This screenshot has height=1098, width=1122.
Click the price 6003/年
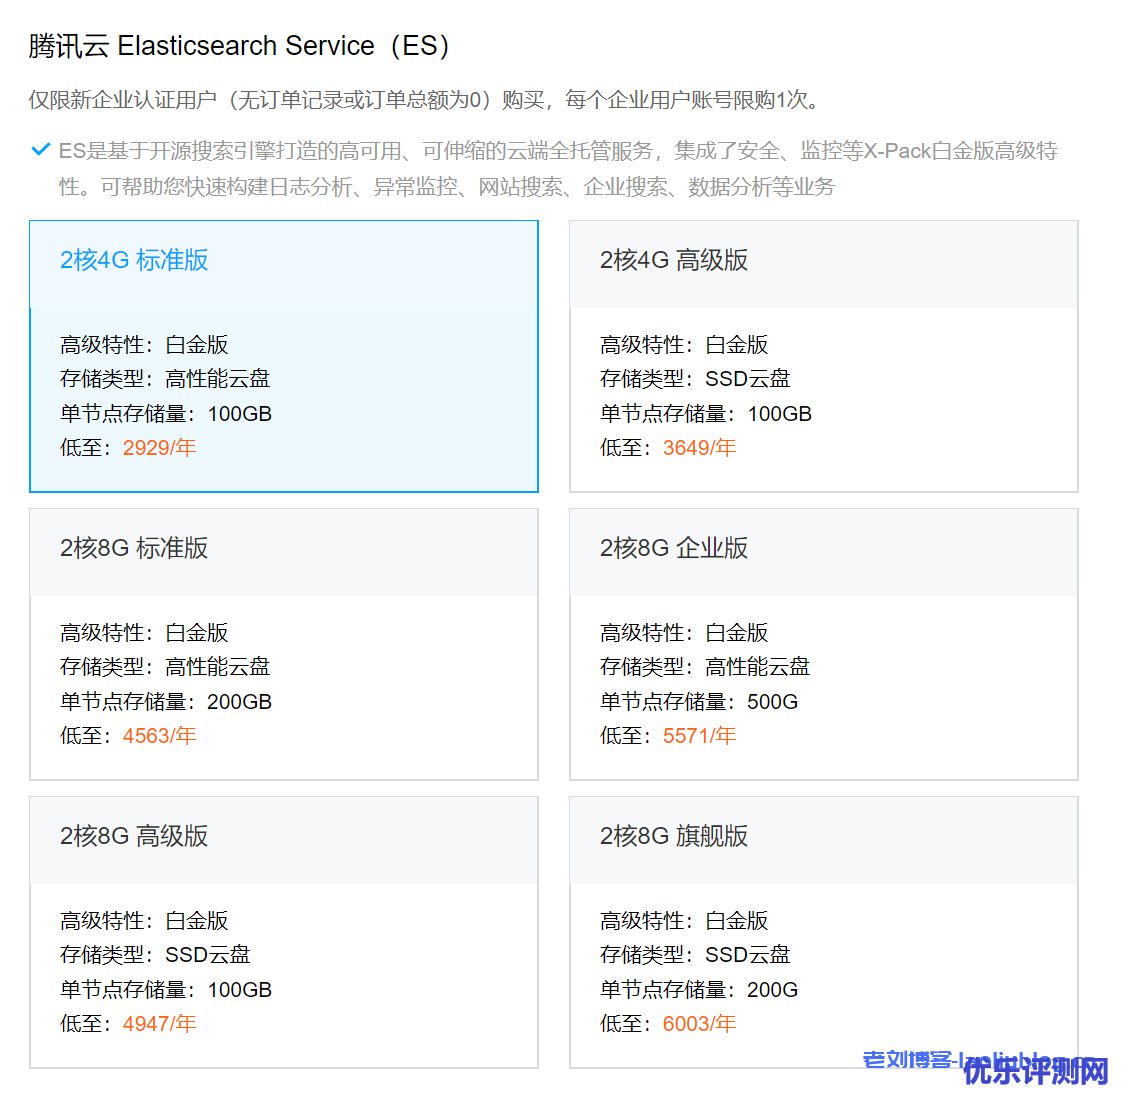point(699,1024)
